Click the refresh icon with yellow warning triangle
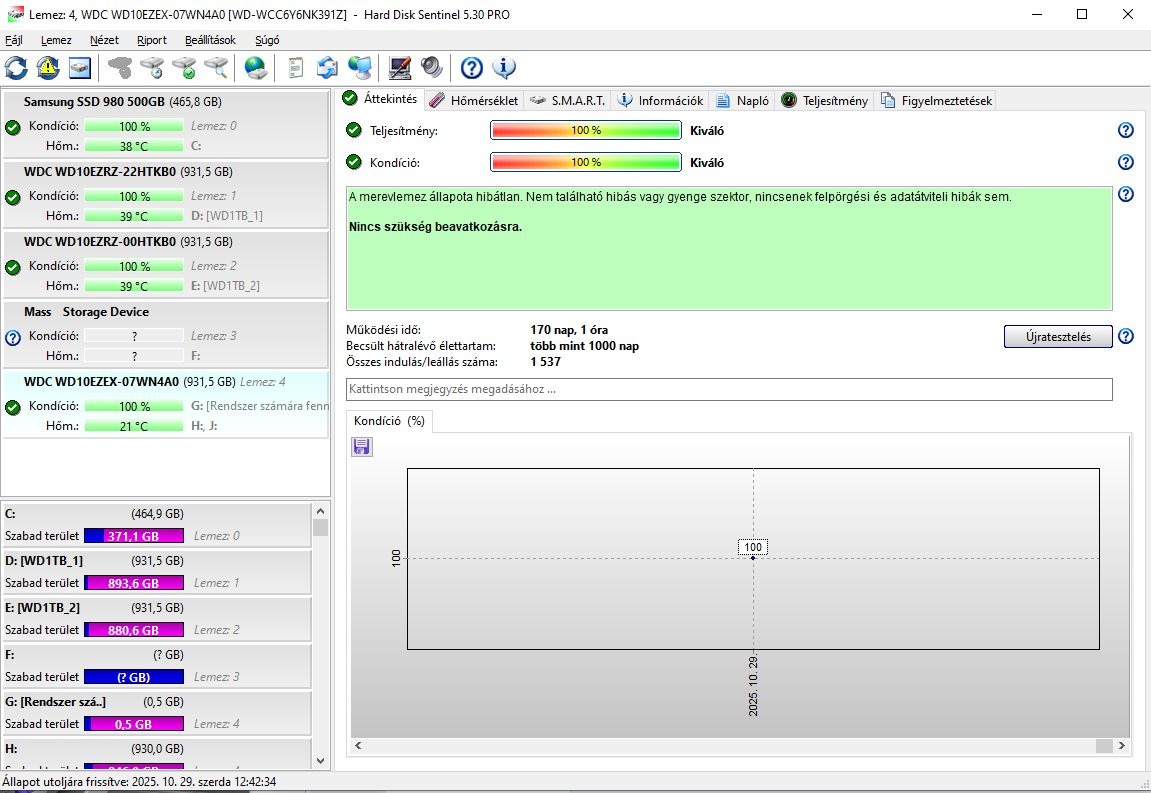The image size is (1151, 793). [x=48, y=68]
